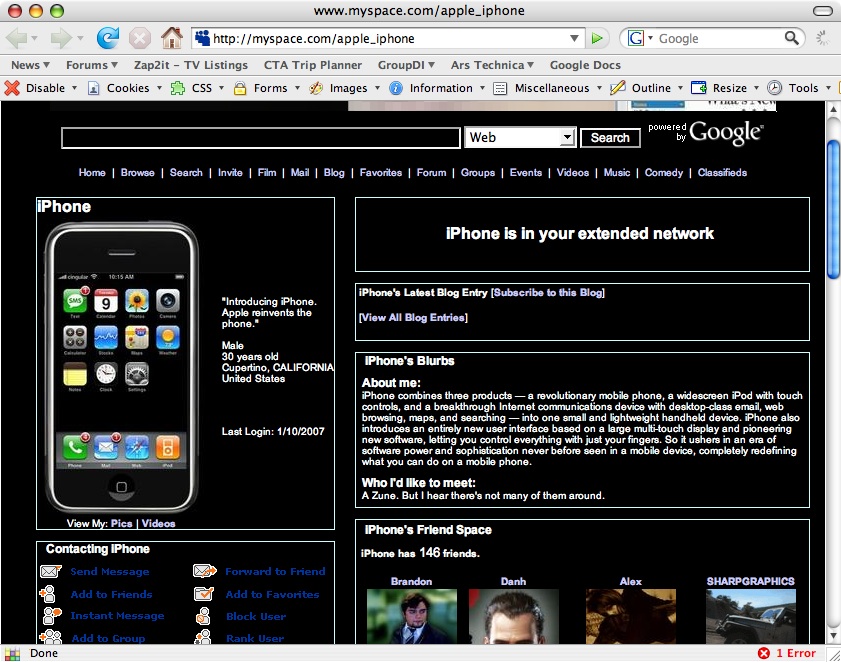841x662 pixels.
Task: Click the Add to Friends link
Action: (x=112, y=594)
